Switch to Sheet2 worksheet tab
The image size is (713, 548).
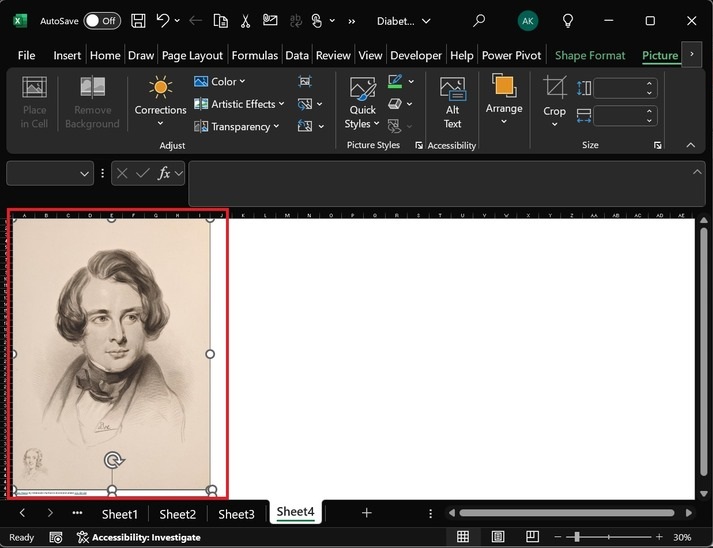pos(177,514)
